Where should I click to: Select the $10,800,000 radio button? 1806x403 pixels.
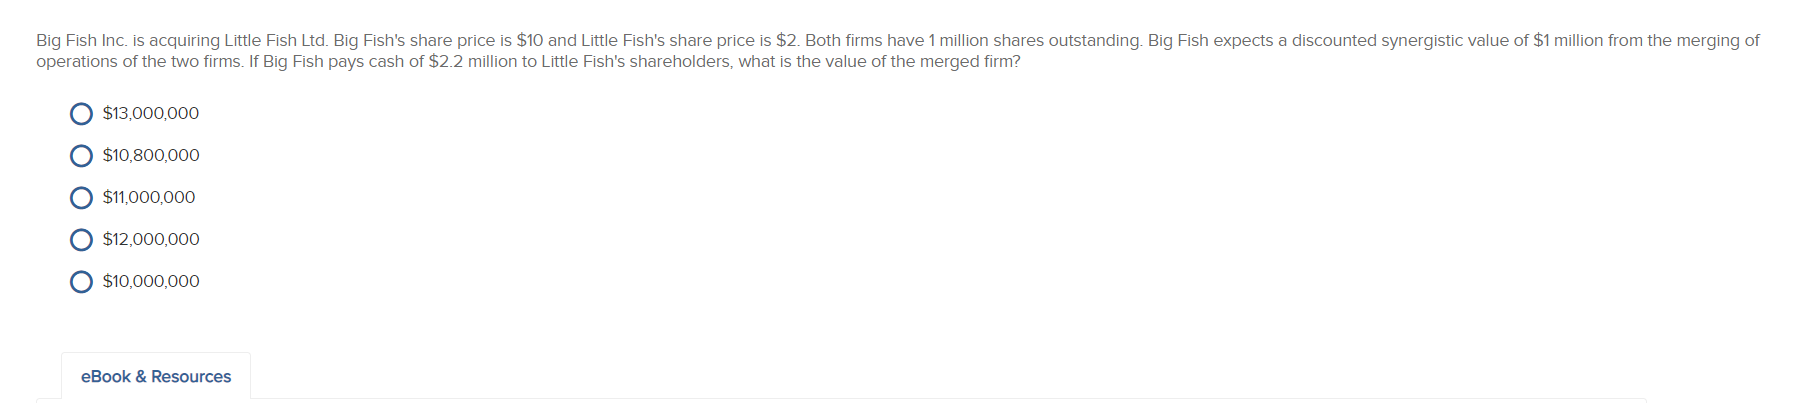pyautogui.click(x=81, y=156)
